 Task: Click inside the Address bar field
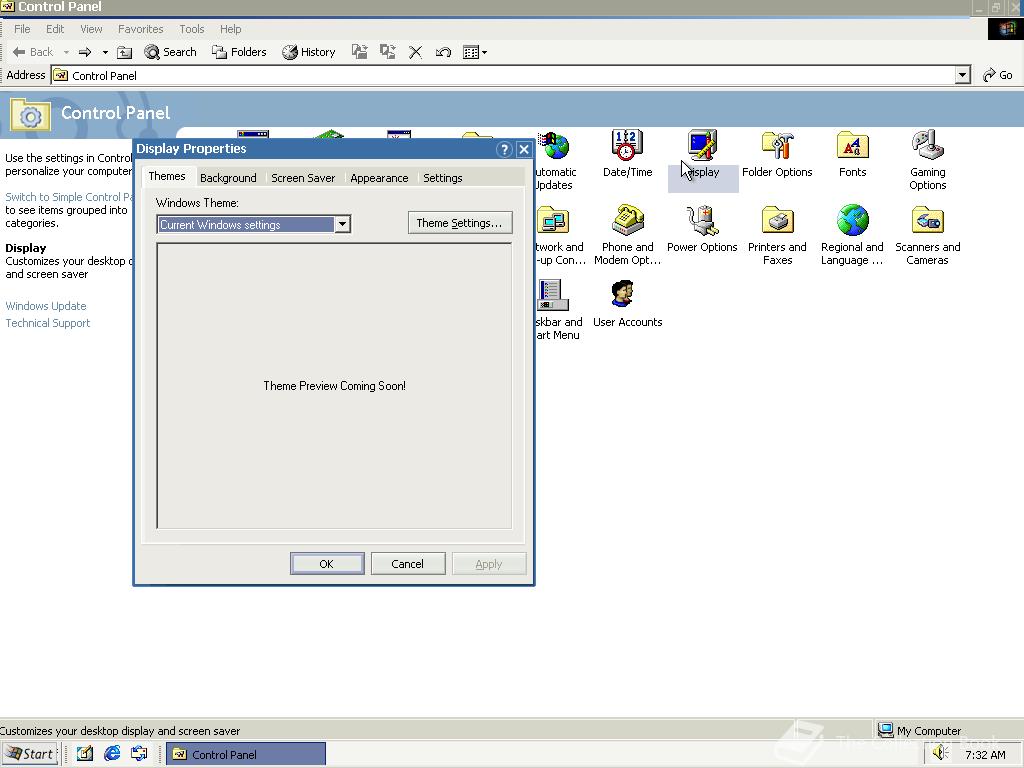[503, 75]
